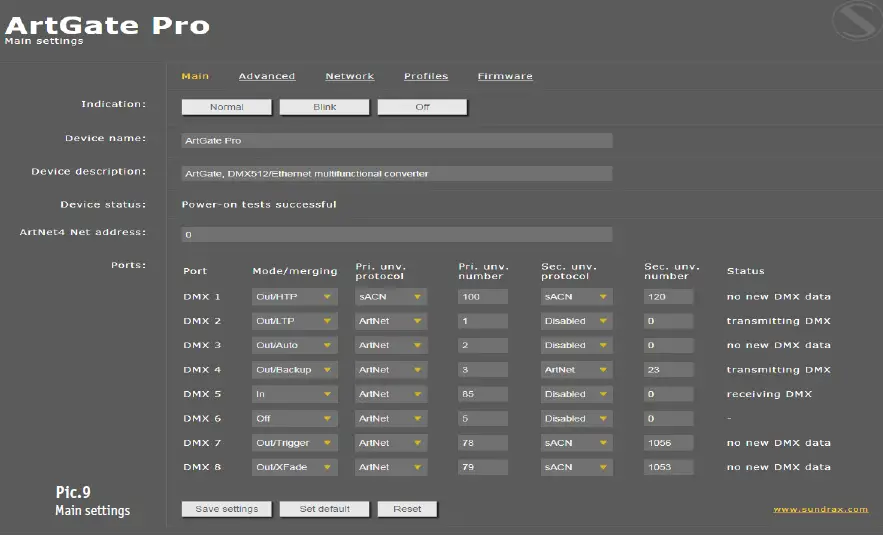Edit DMX 3 primary universe number 2
This screenshot has width=883, height=542.
pos(483,345)
